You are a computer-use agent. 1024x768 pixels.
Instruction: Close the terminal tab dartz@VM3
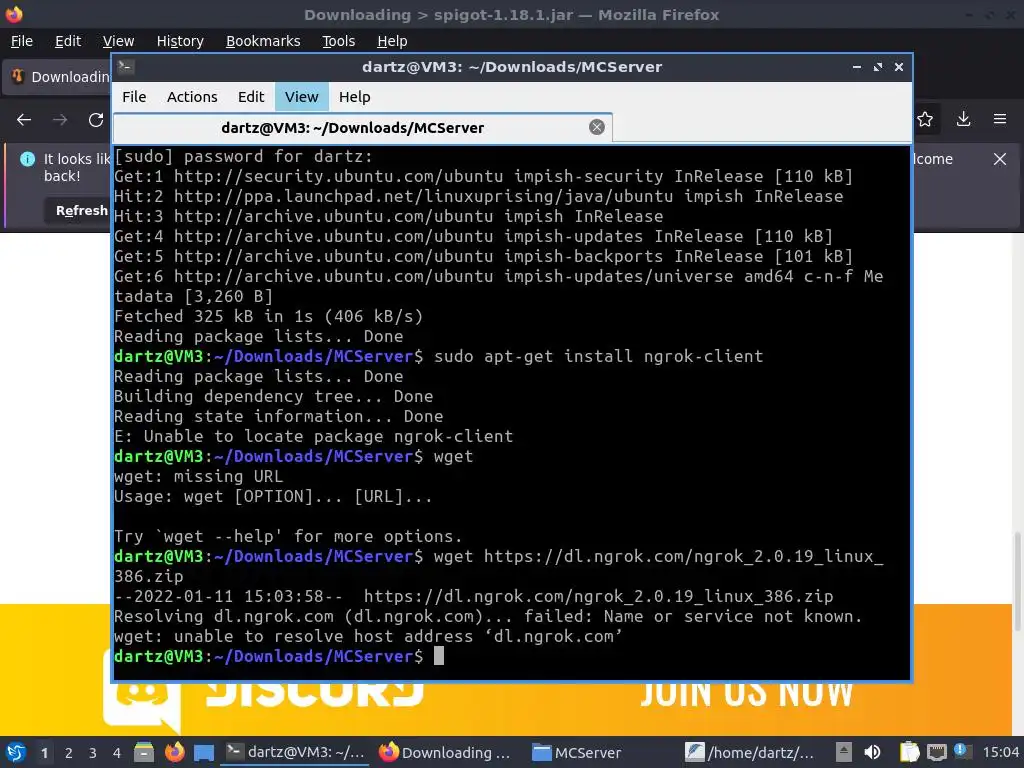[x=596, y=127]
